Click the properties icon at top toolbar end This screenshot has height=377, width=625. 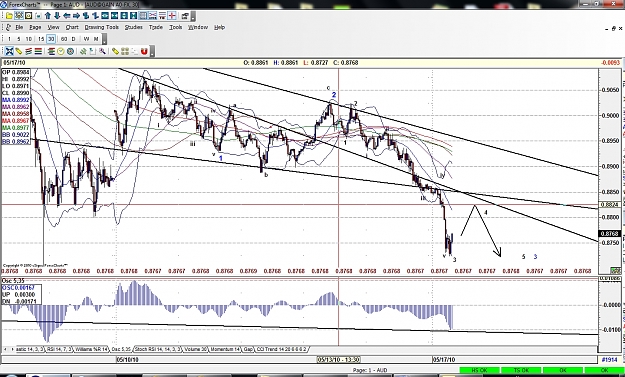pyautogui.click(x=185, y=16)
